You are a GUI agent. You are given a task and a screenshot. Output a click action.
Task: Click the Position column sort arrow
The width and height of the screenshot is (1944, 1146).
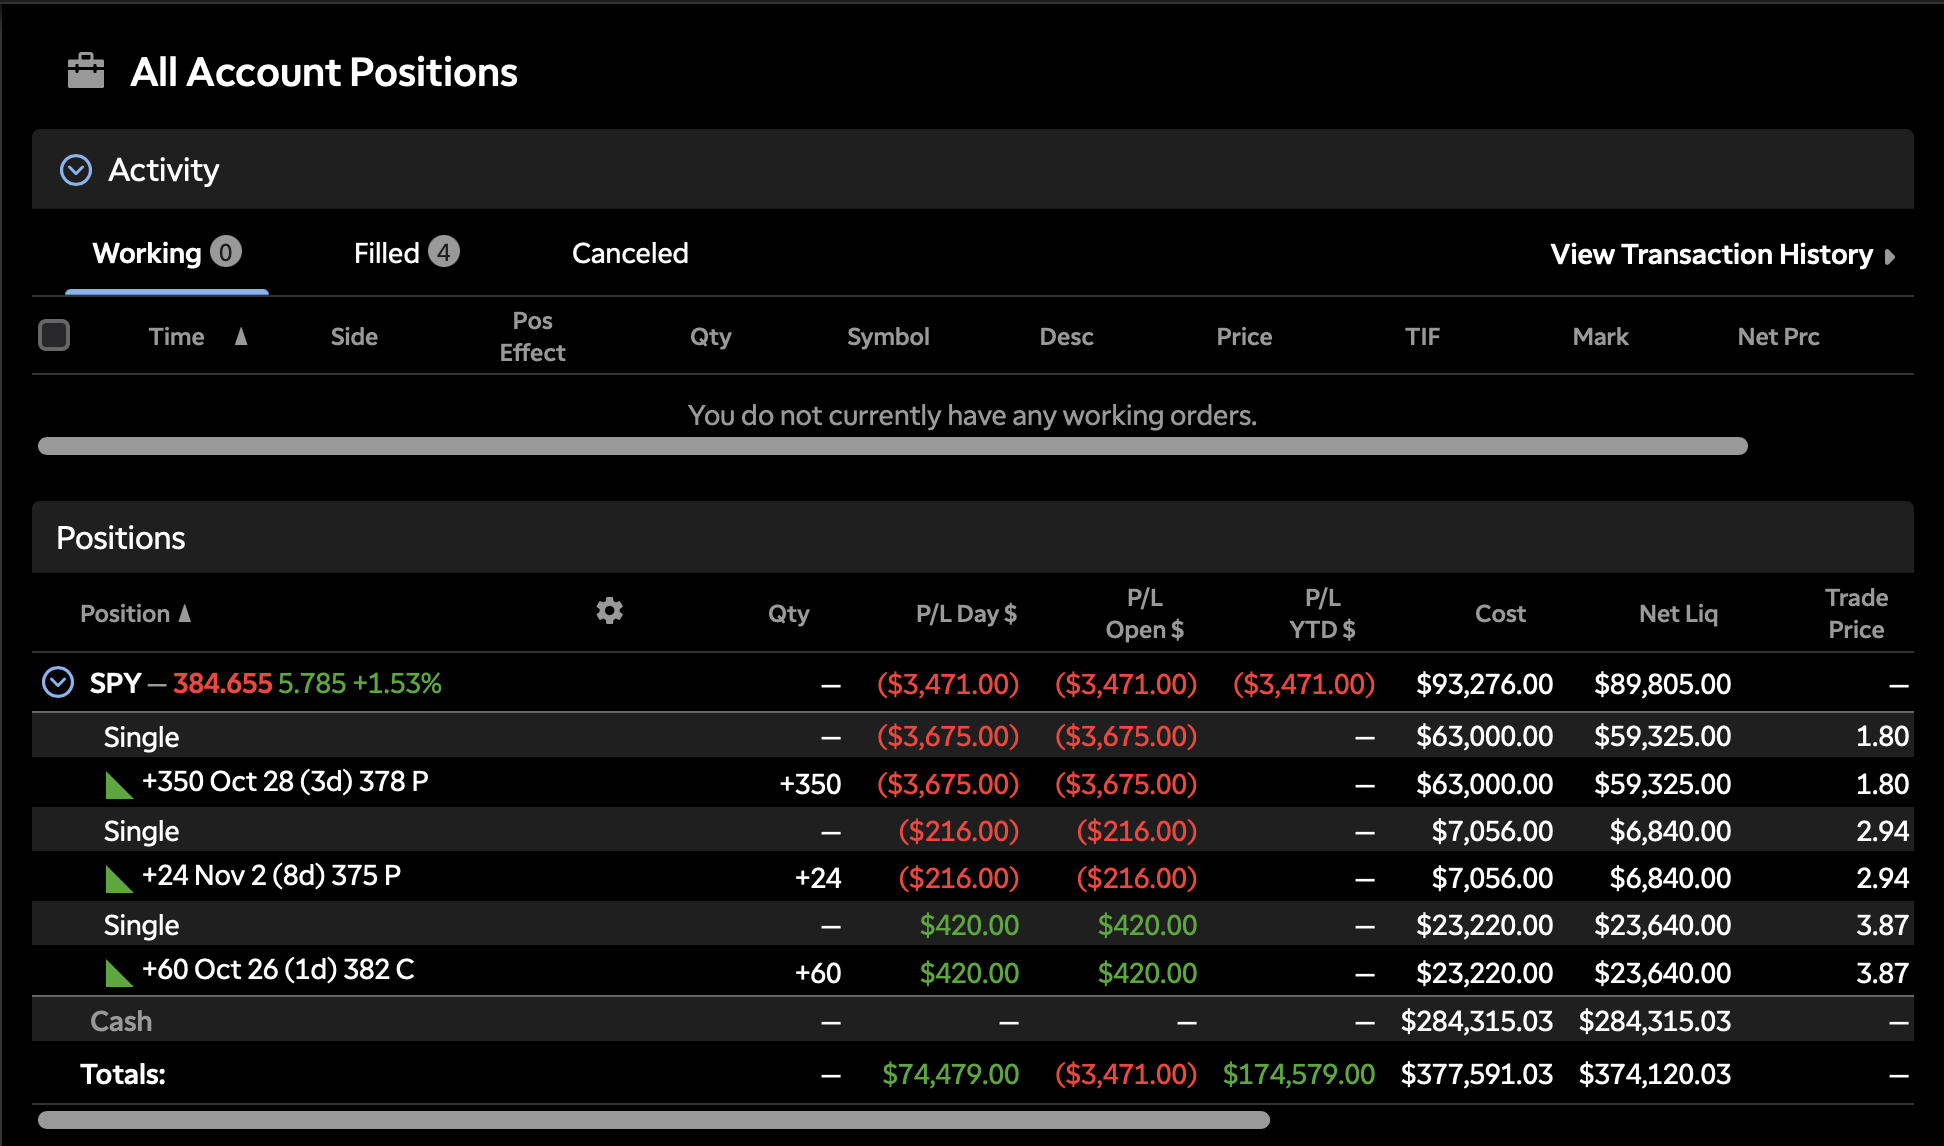click(x=185, y=613)
